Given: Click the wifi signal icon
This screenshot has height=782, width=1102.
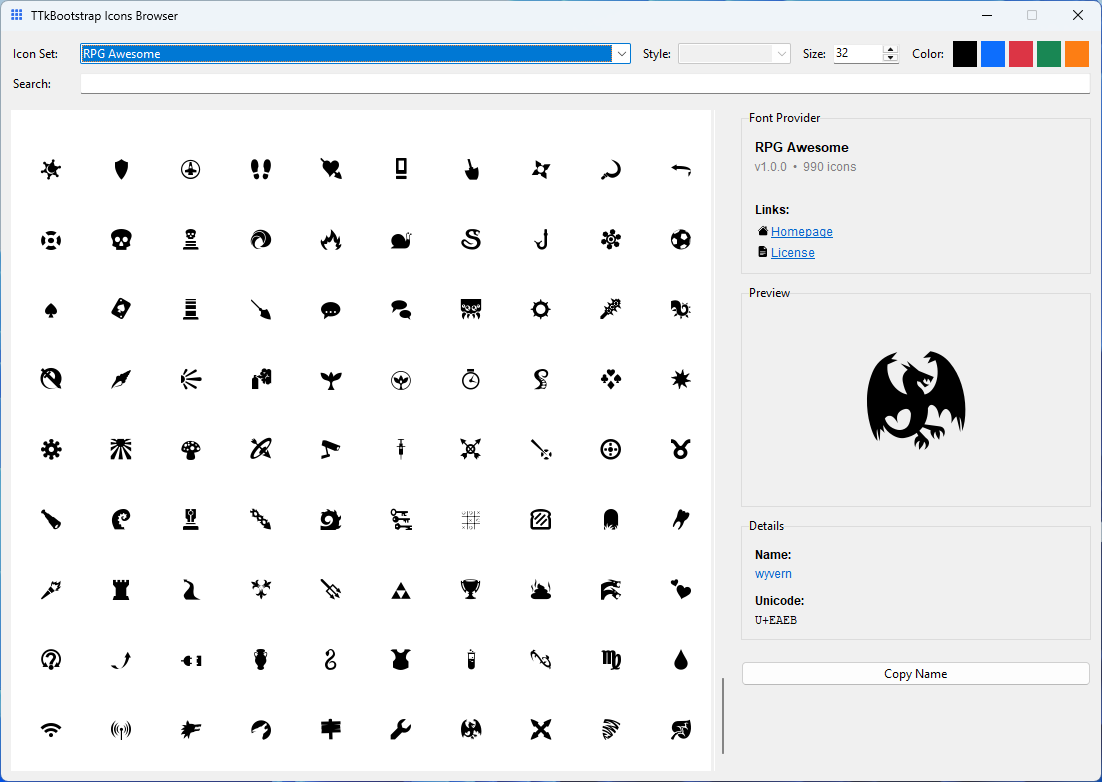Looking at the screenshot, I should 51,729.
